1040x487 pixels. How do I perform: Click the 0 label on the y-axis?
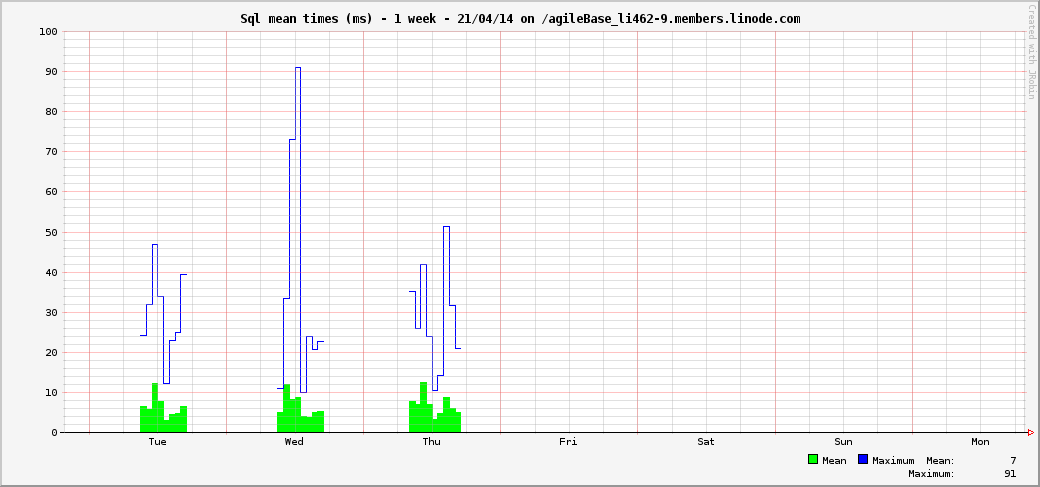(54, 432)
